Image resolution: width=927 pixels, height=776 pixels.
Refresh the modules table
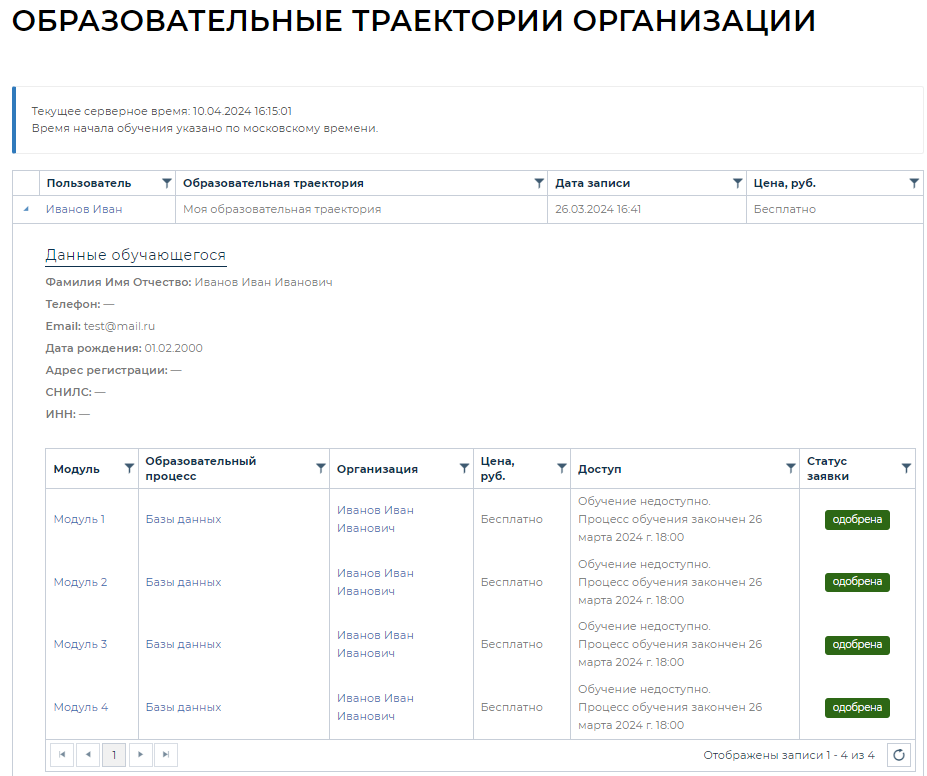click(x=899, y=755)
